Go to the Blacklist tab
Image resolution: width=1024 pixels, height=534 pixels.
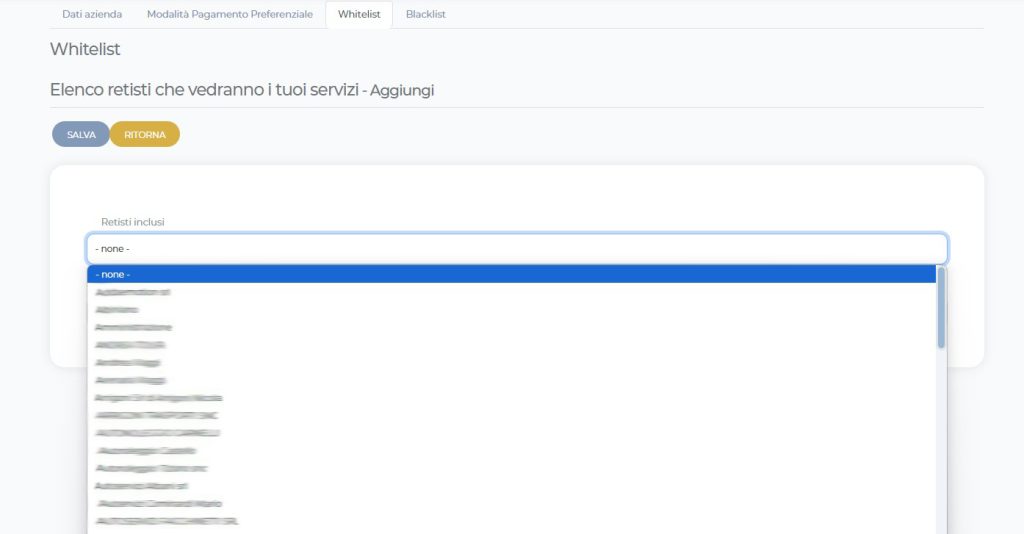[x=426, y=15]
